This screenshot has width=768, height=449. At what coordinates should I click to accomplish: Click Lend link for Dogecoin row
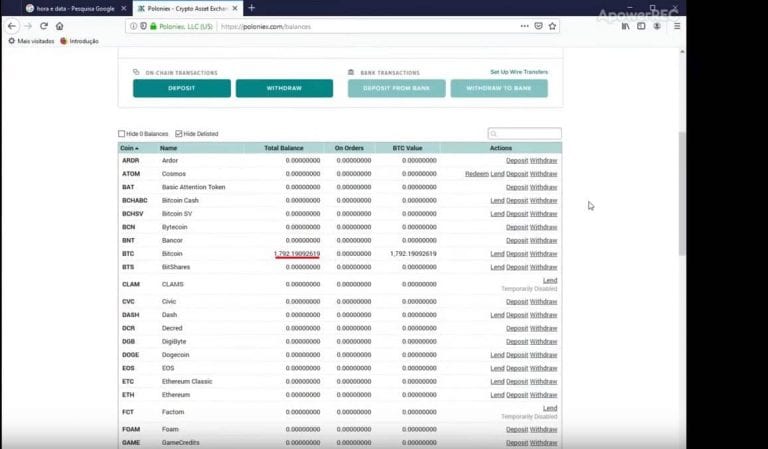tap(497, 354)
